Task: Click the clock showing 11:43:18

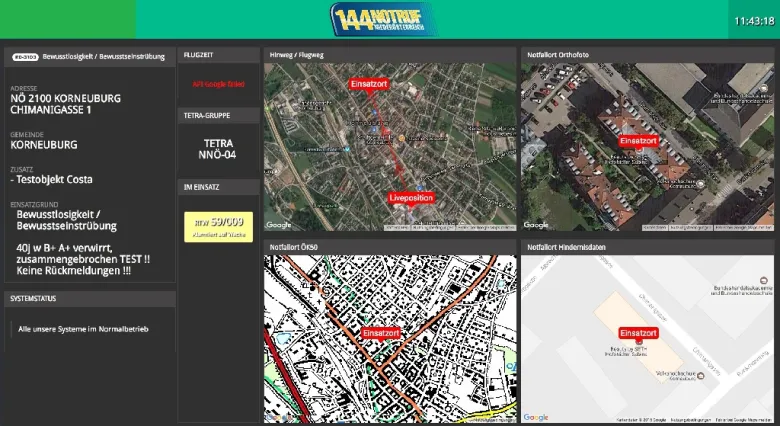Action: (x=754, y=20)
